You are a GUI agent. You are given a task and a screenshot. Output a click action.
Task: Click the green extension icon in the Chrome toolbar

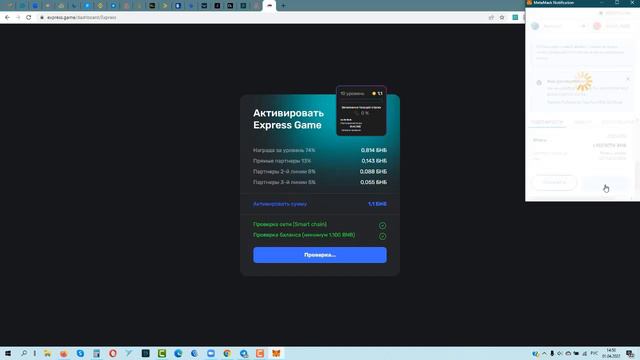click(x=515, y=18)
